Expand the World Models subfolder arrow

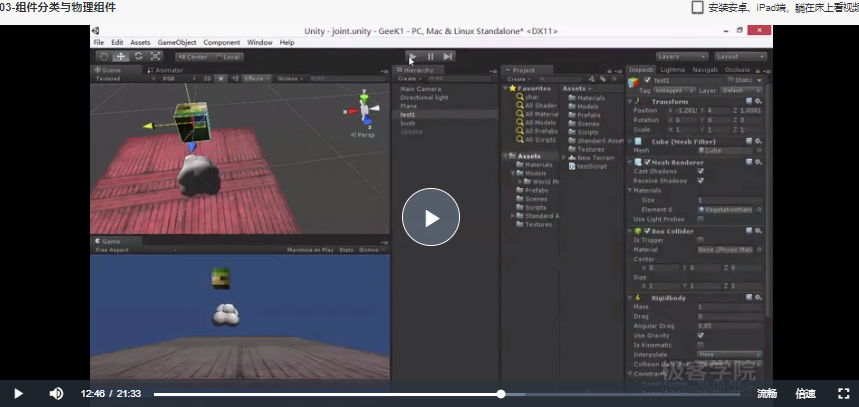521,182
